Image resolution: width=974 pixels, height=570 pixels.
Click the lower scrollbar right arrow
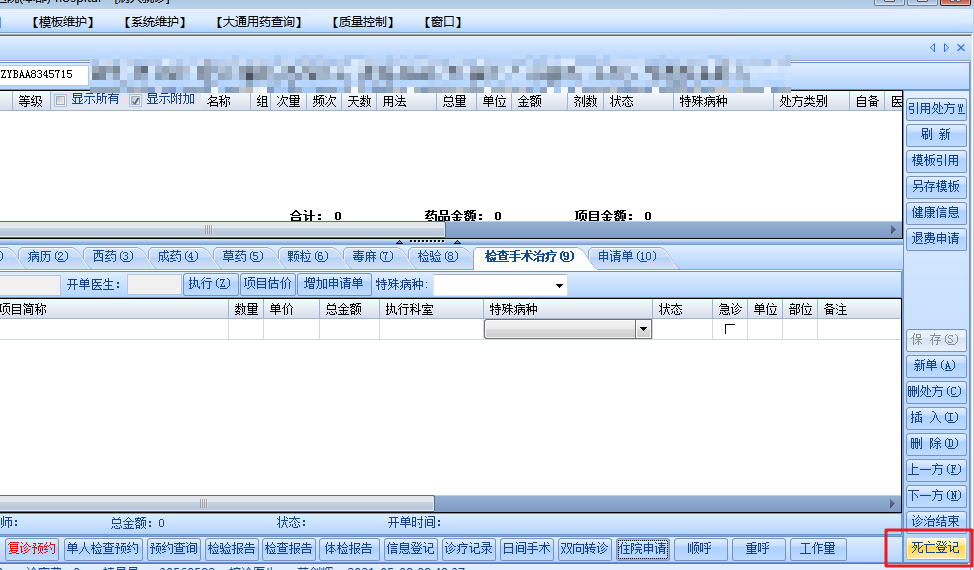click(x=893, y=503)
